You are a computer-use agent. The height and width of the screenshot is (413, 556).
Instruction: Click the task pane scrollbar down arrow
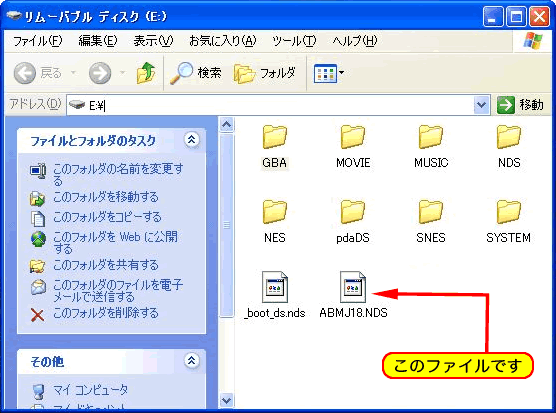[226, 401]
